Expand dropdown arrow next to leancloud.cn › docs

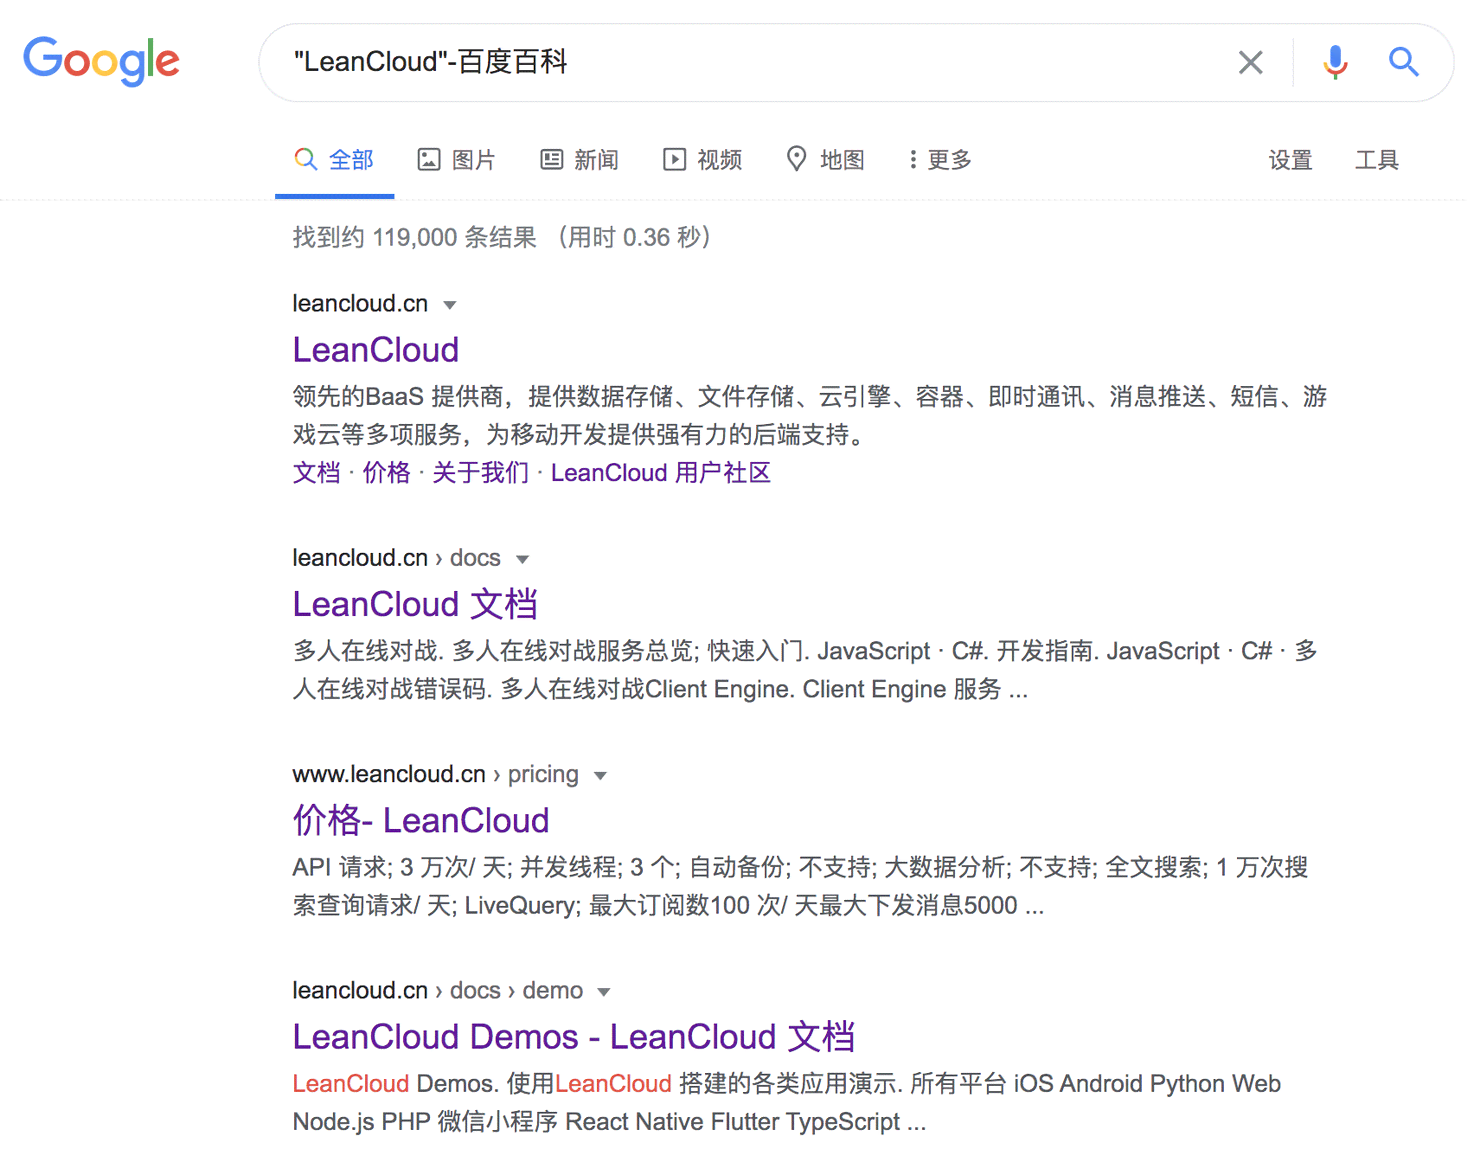(522, 559)
